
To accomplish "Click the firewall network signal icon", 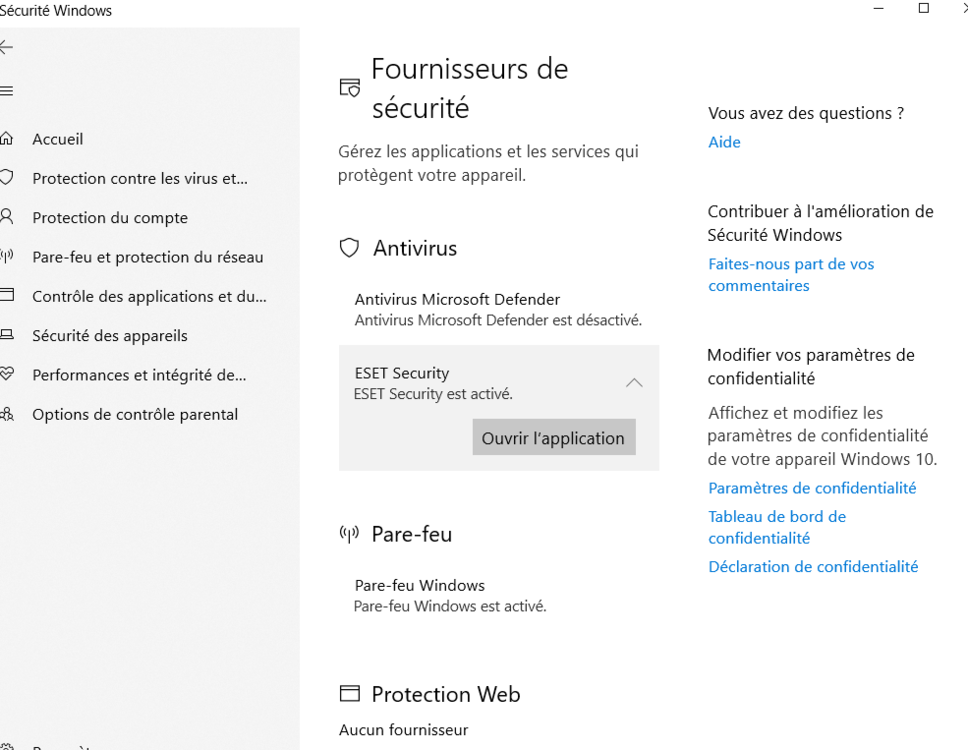I will pos(6,257).
